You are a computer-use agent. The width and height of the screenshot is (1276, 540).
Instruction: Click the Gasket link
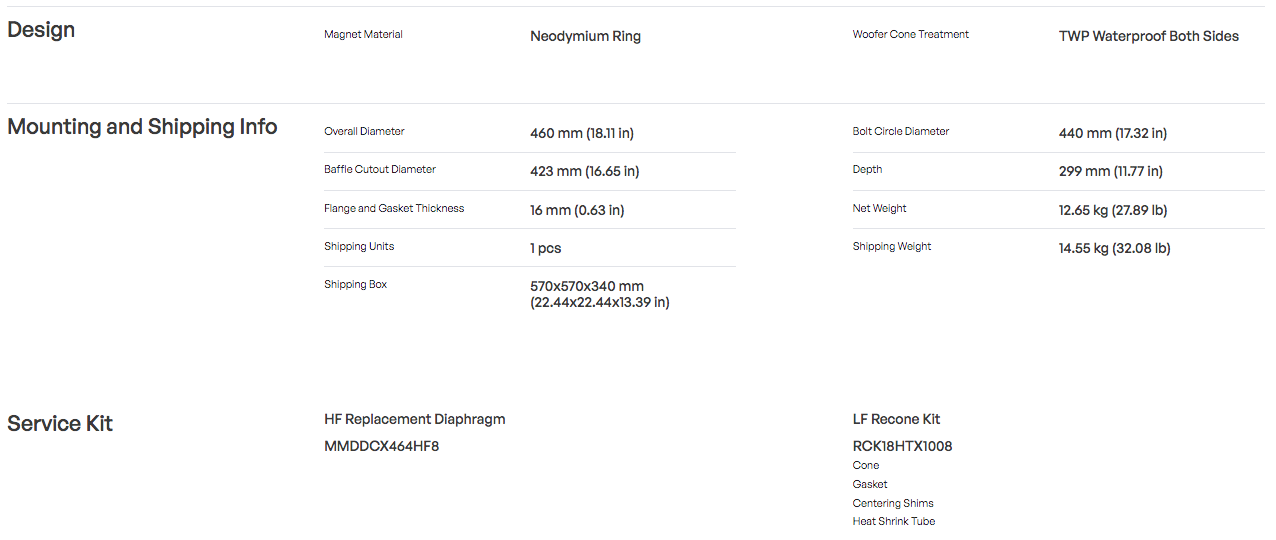870,484
